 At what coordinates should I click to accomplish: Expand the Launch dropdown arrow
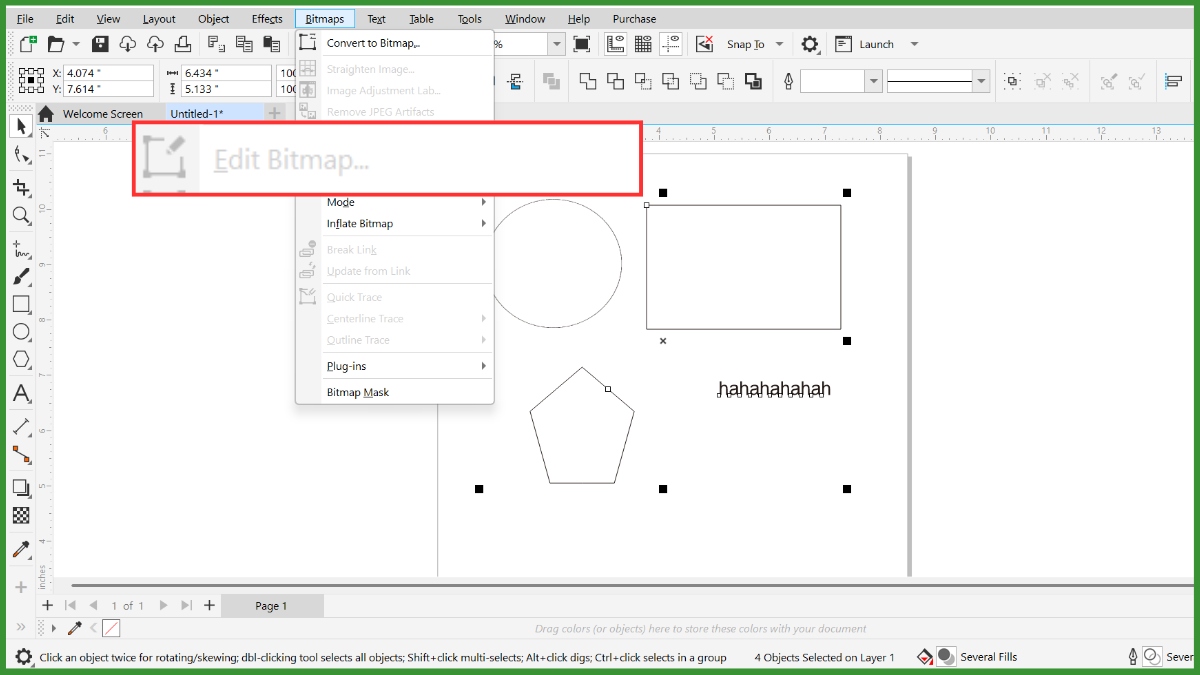click(914, 44)
